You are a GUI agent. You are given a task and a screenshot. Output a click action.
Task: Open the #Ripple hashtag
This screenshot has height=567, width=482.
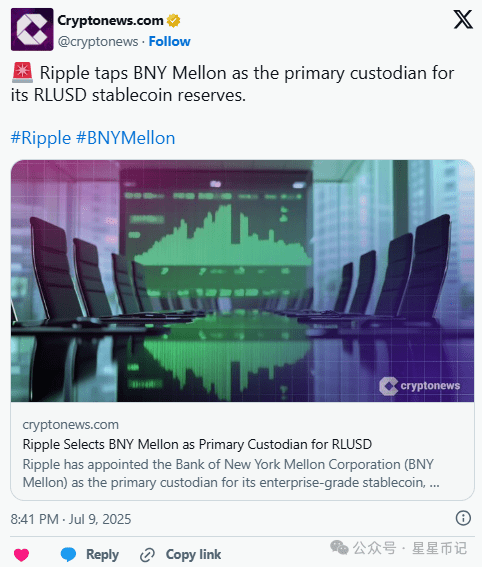click(41, 138)
